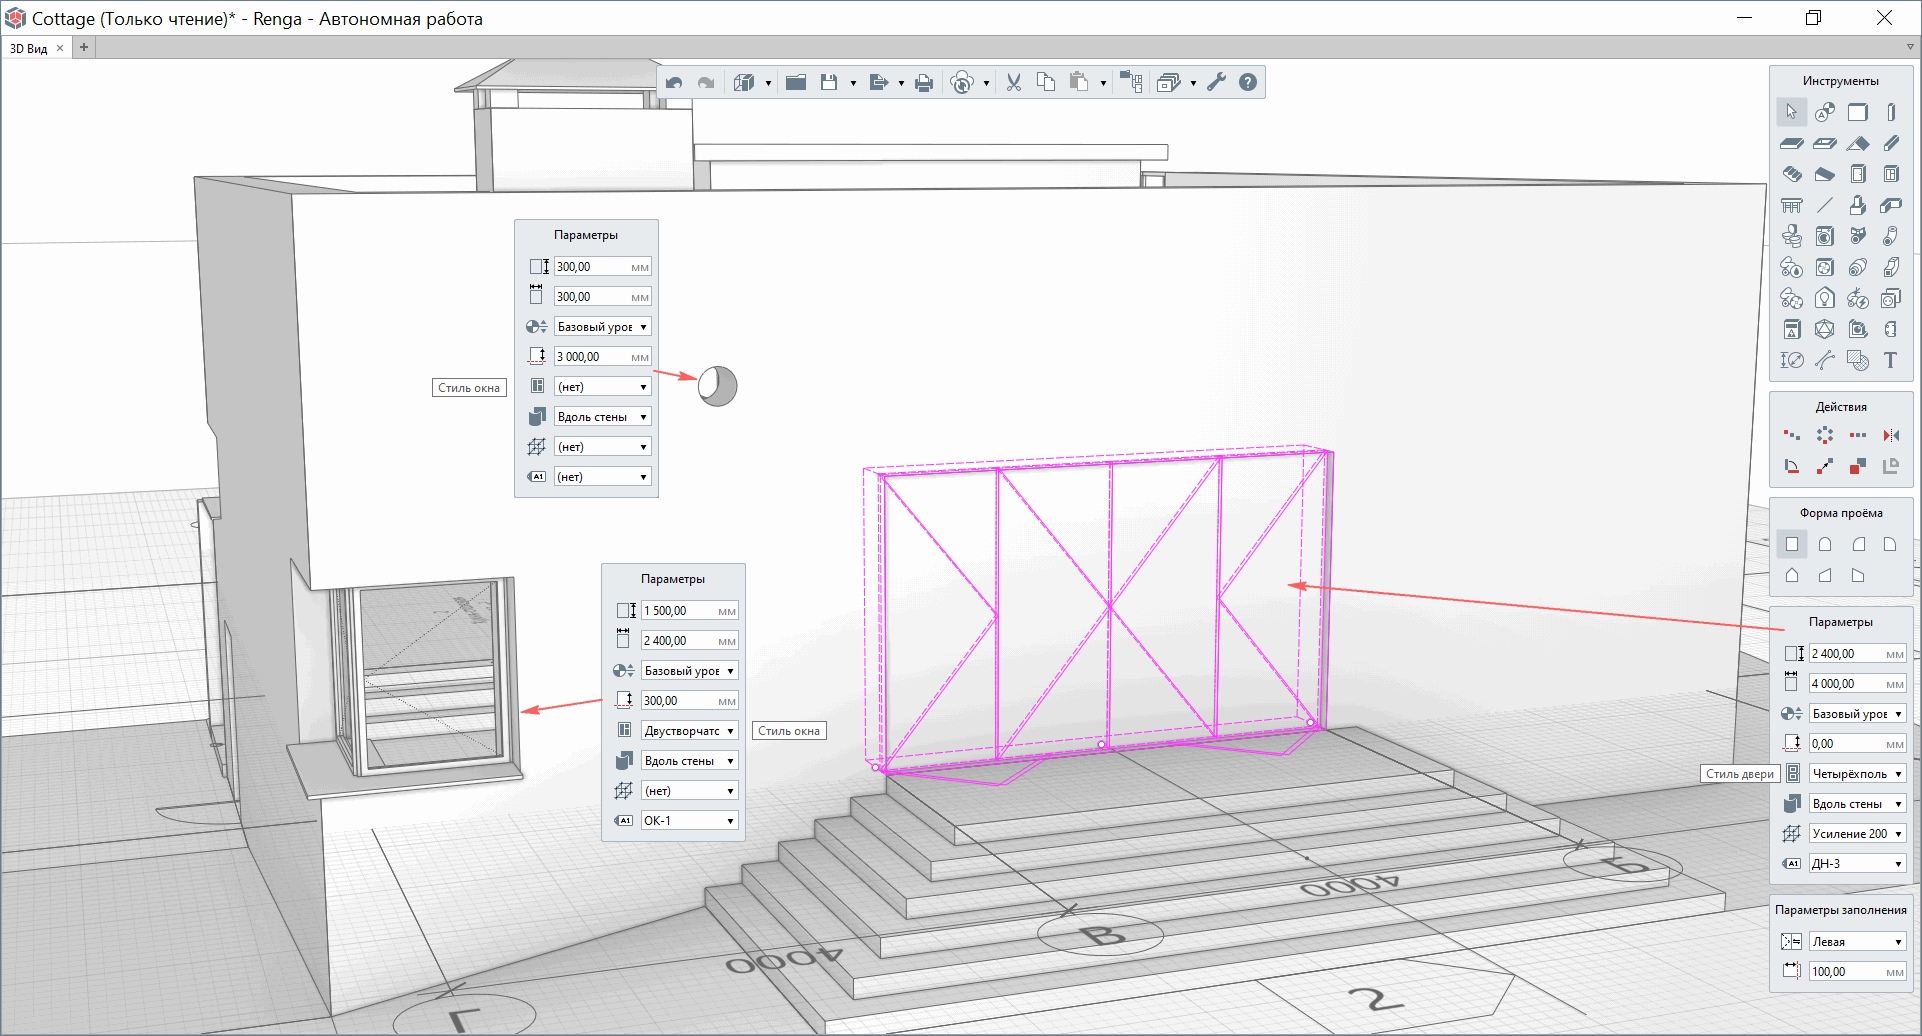
Task: Click level offset field 3 000,00
Action: pyautogui.click(x=602, y=357)
